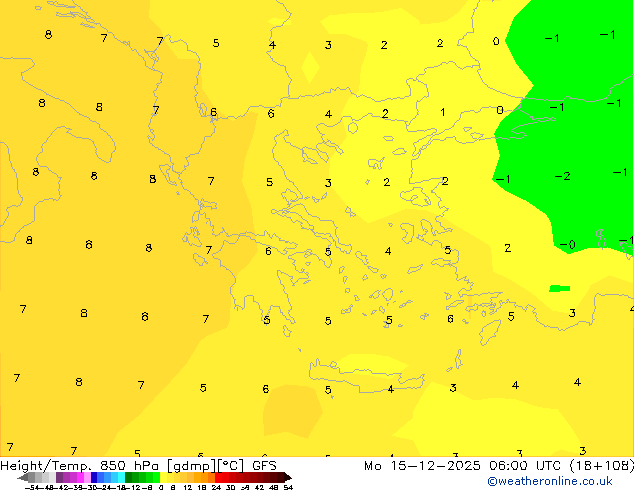The width and height of the screenshot is (634, 490).
Task: Open the weatheronline.co.uk copyright link
Action: tap(550, 481)
